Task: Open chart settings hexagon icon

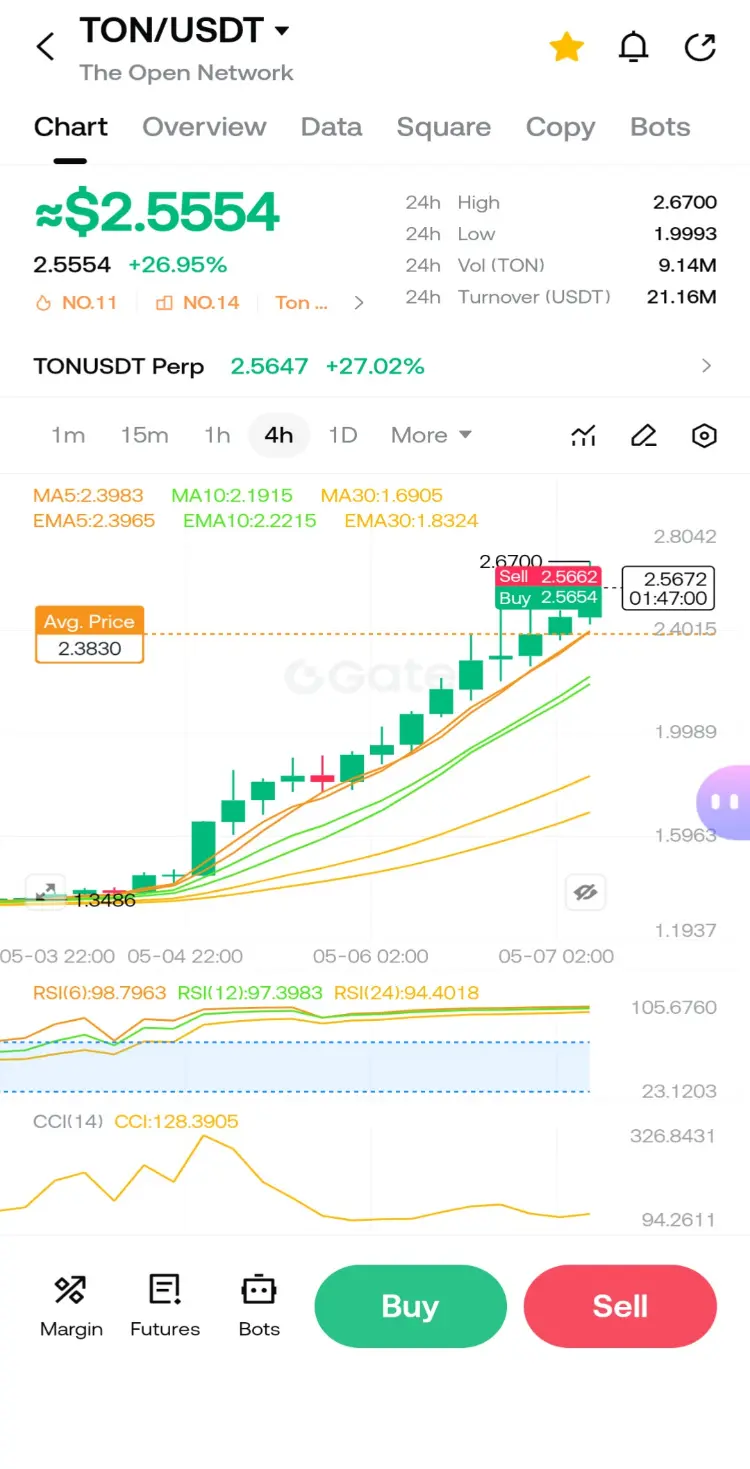Action: point(705,436)
